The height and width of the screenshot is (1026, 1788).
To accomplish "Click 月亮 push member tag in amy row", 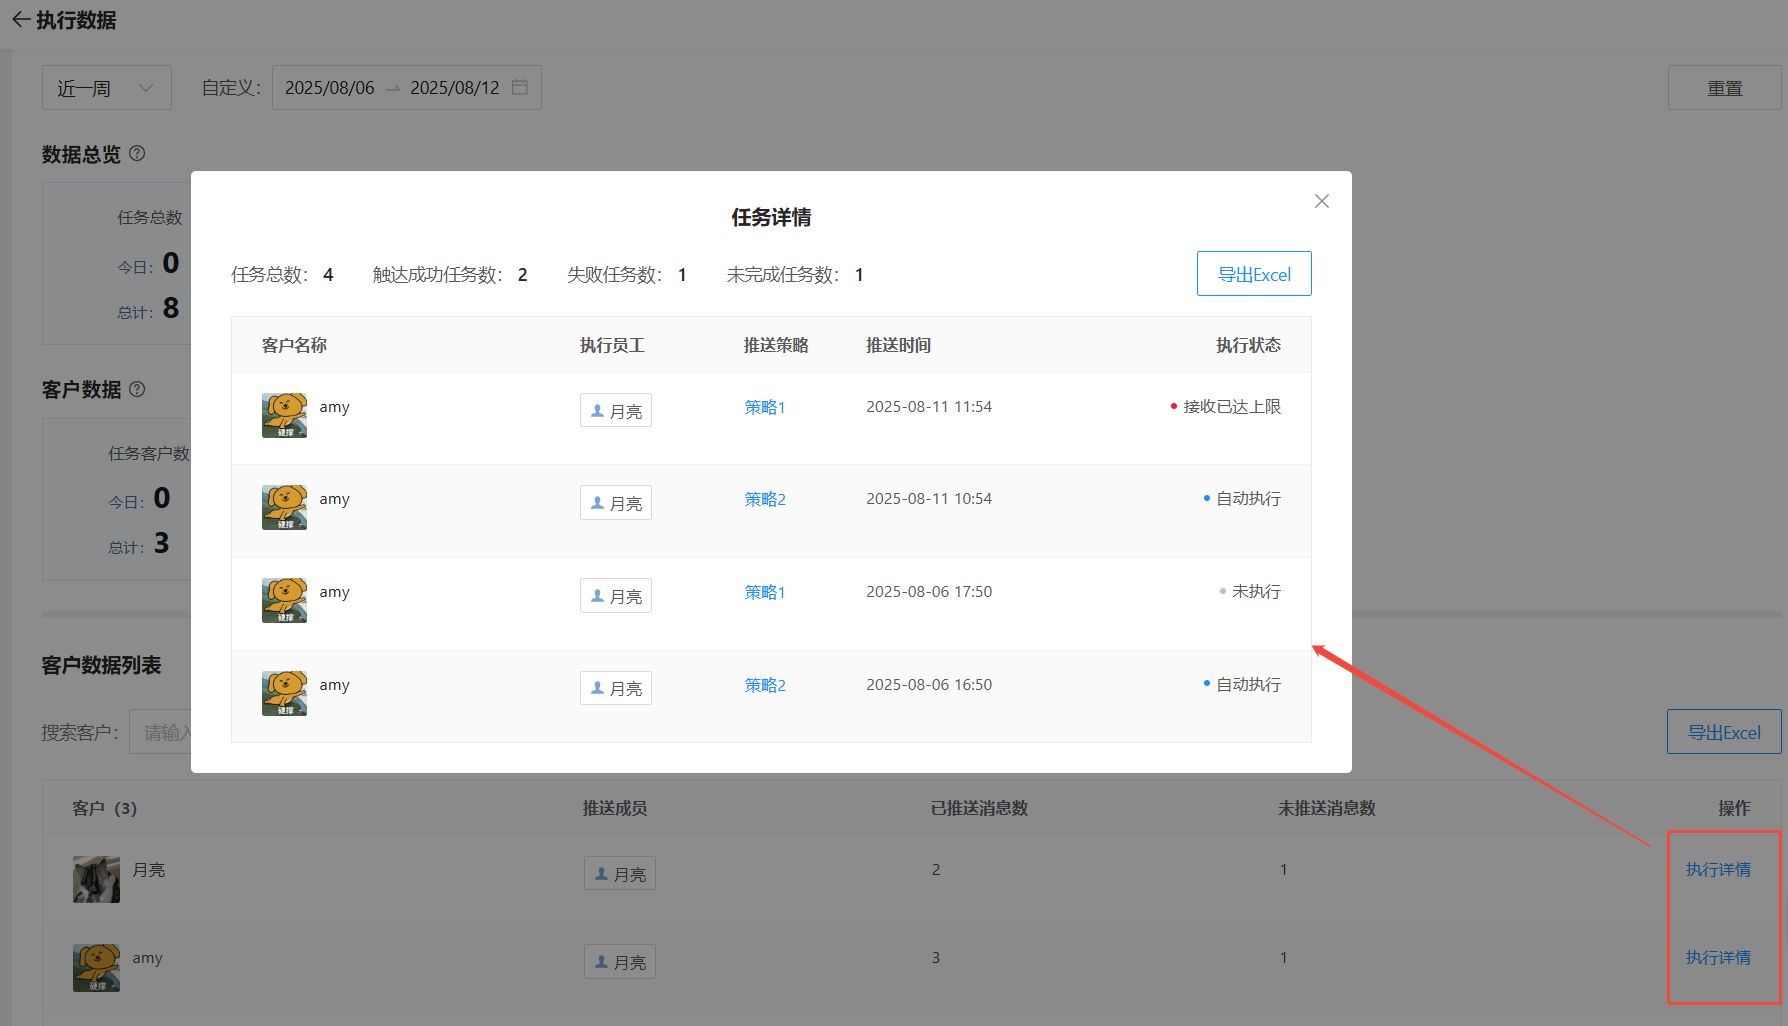I will (620, 962).
